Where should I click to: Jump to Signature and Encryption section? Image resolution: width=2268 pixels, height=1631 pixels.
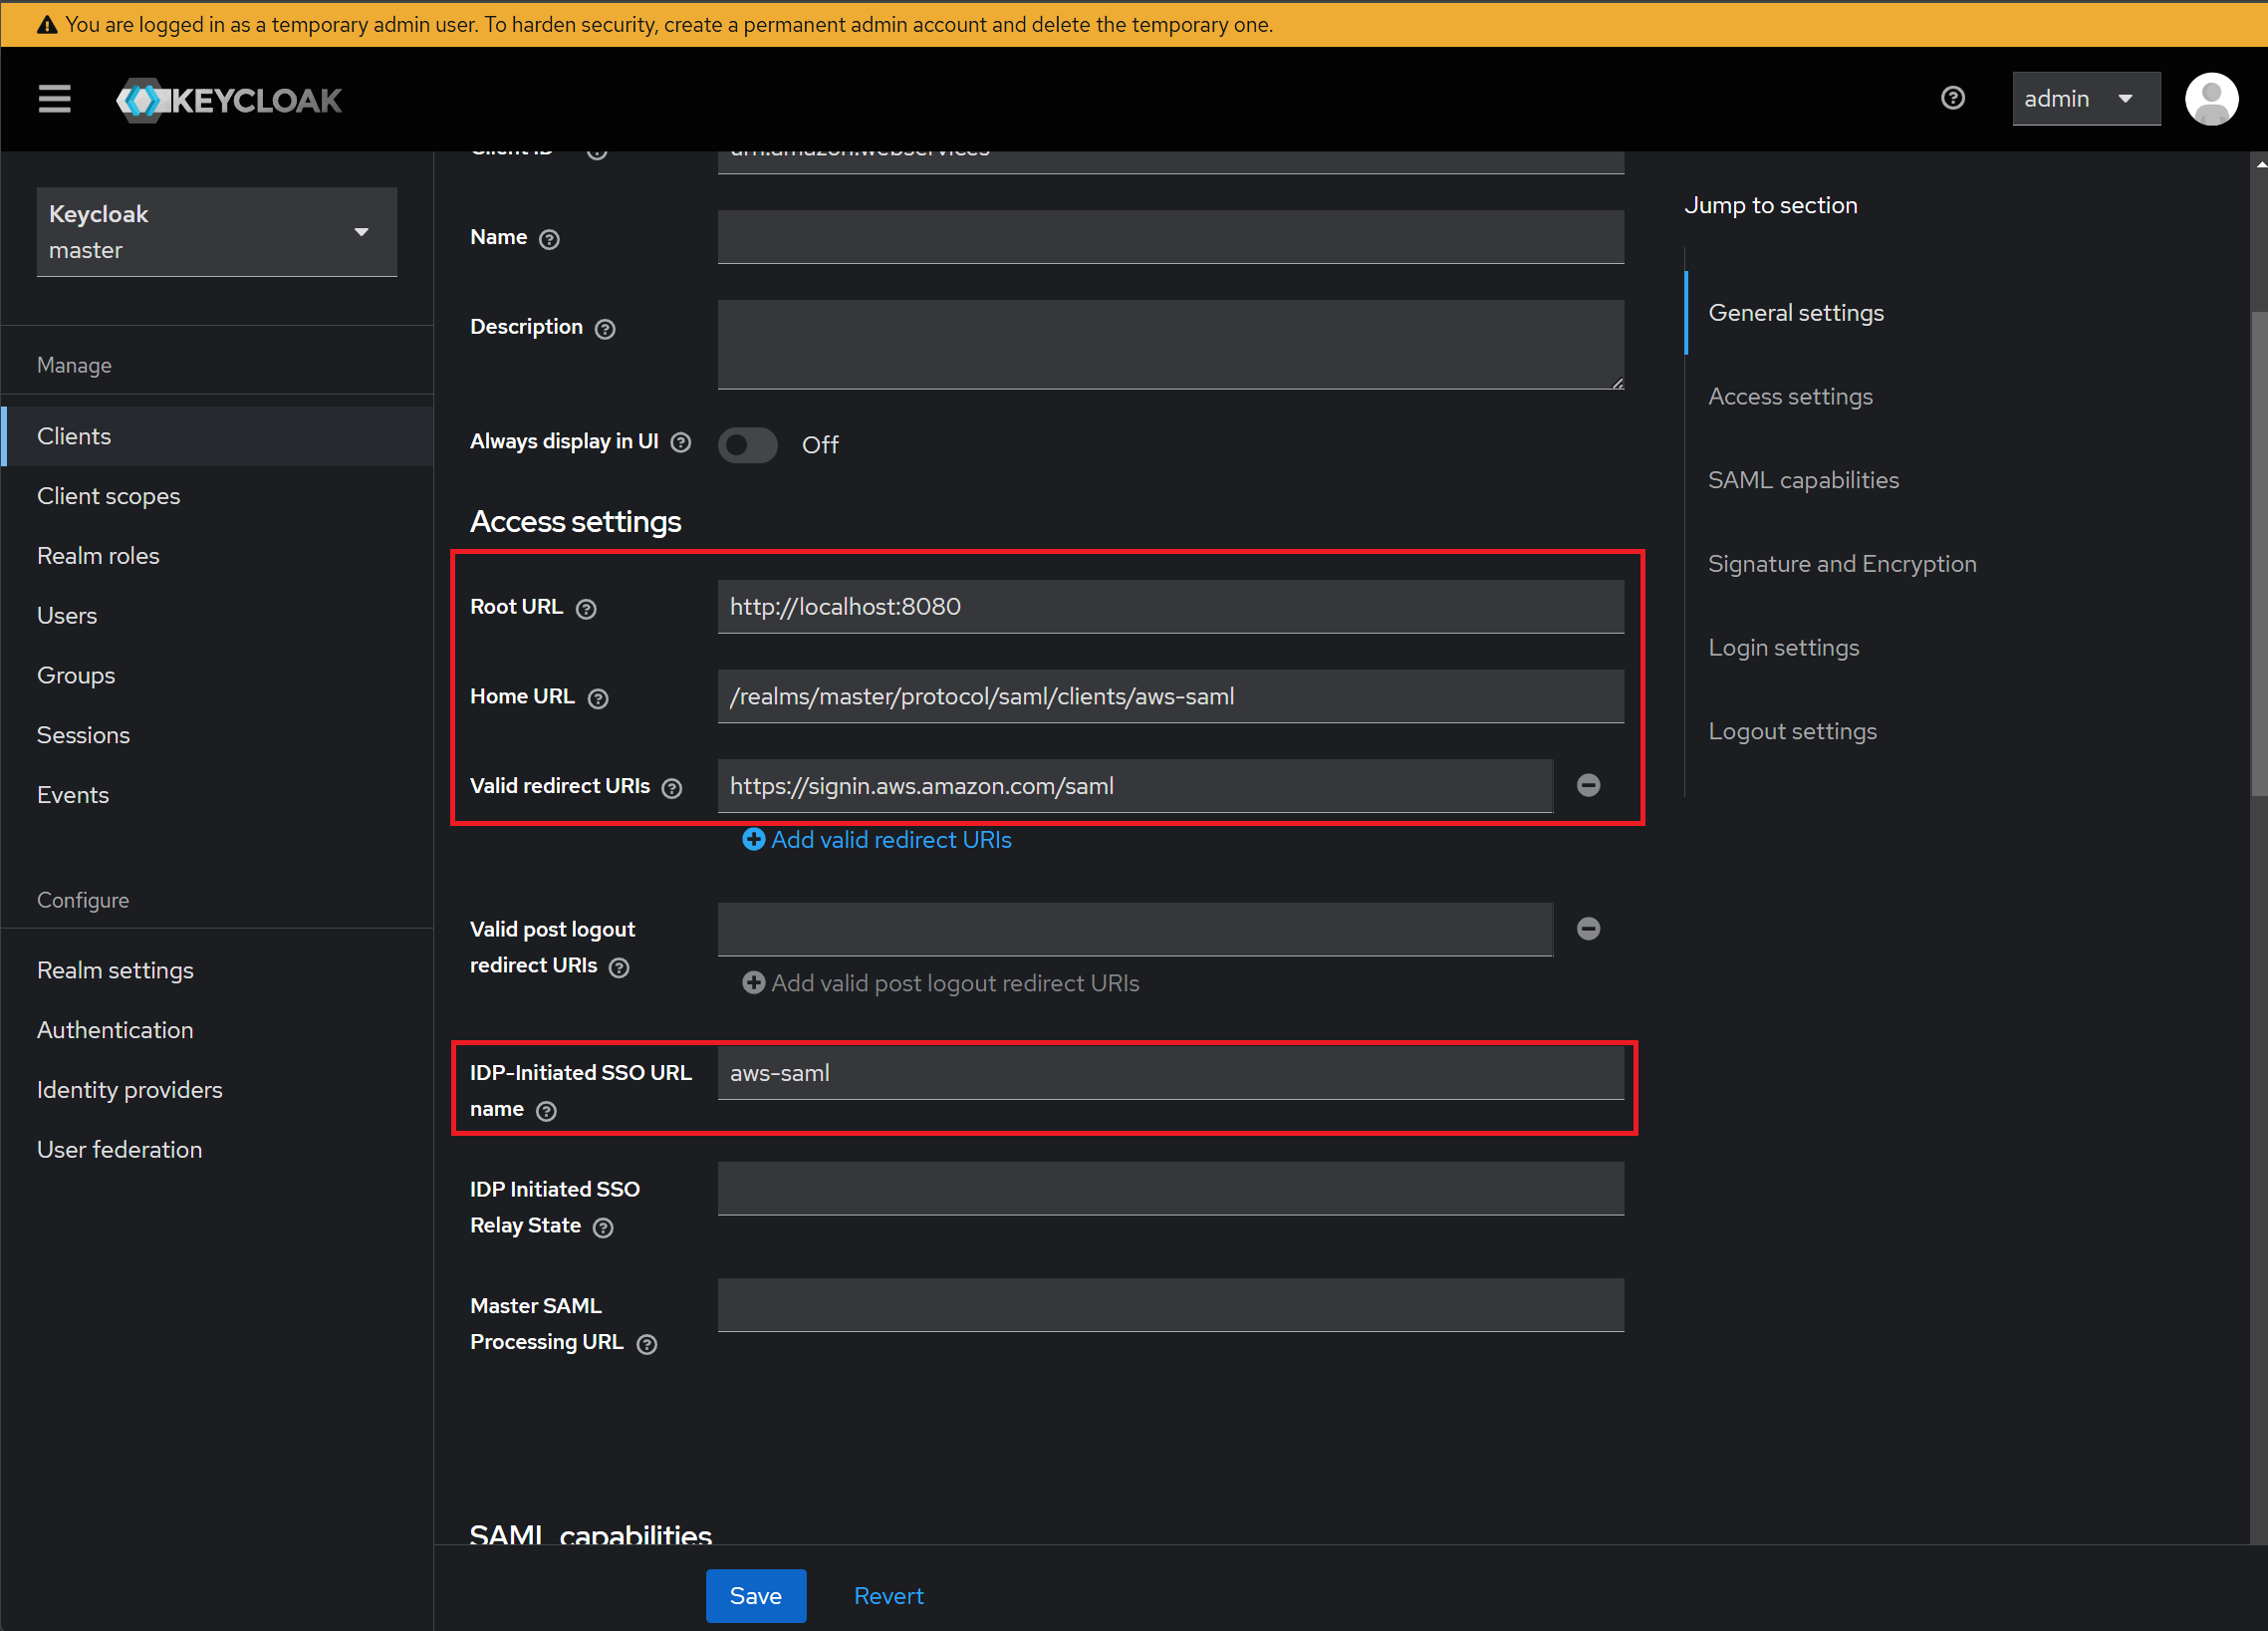[x=1841, y=564]
